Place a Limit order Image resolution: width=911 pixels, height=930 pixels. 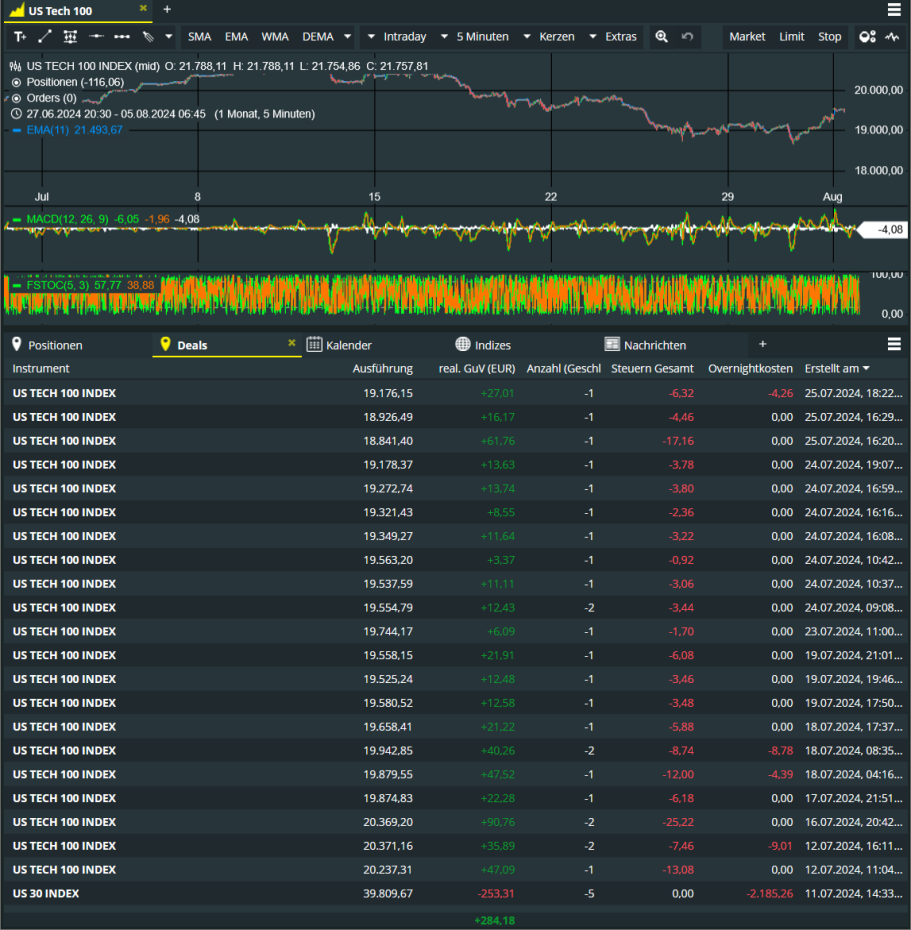pyautogui.click(x=792, y=37)
